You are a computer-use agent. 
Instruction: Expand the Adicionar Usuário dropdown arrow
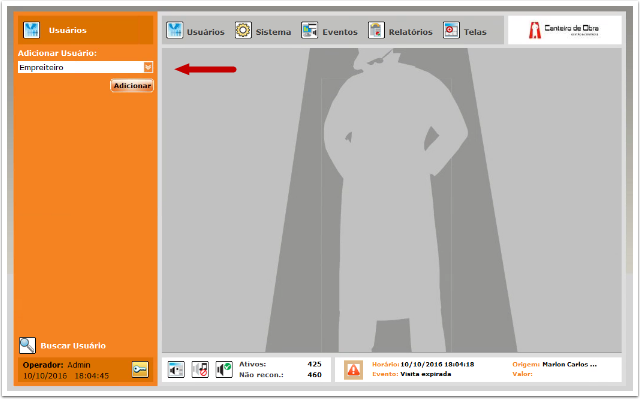[x=148, y=67]
